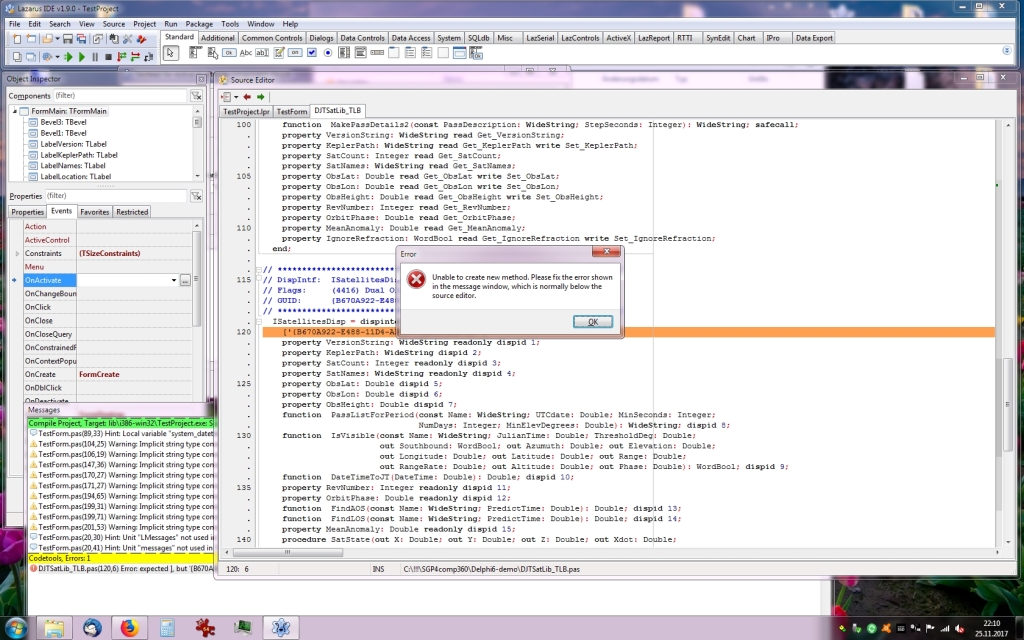Click the red back-arrow in Source Editor
This screenshot has height=640, width=1024.
click(x=246, y=96)
